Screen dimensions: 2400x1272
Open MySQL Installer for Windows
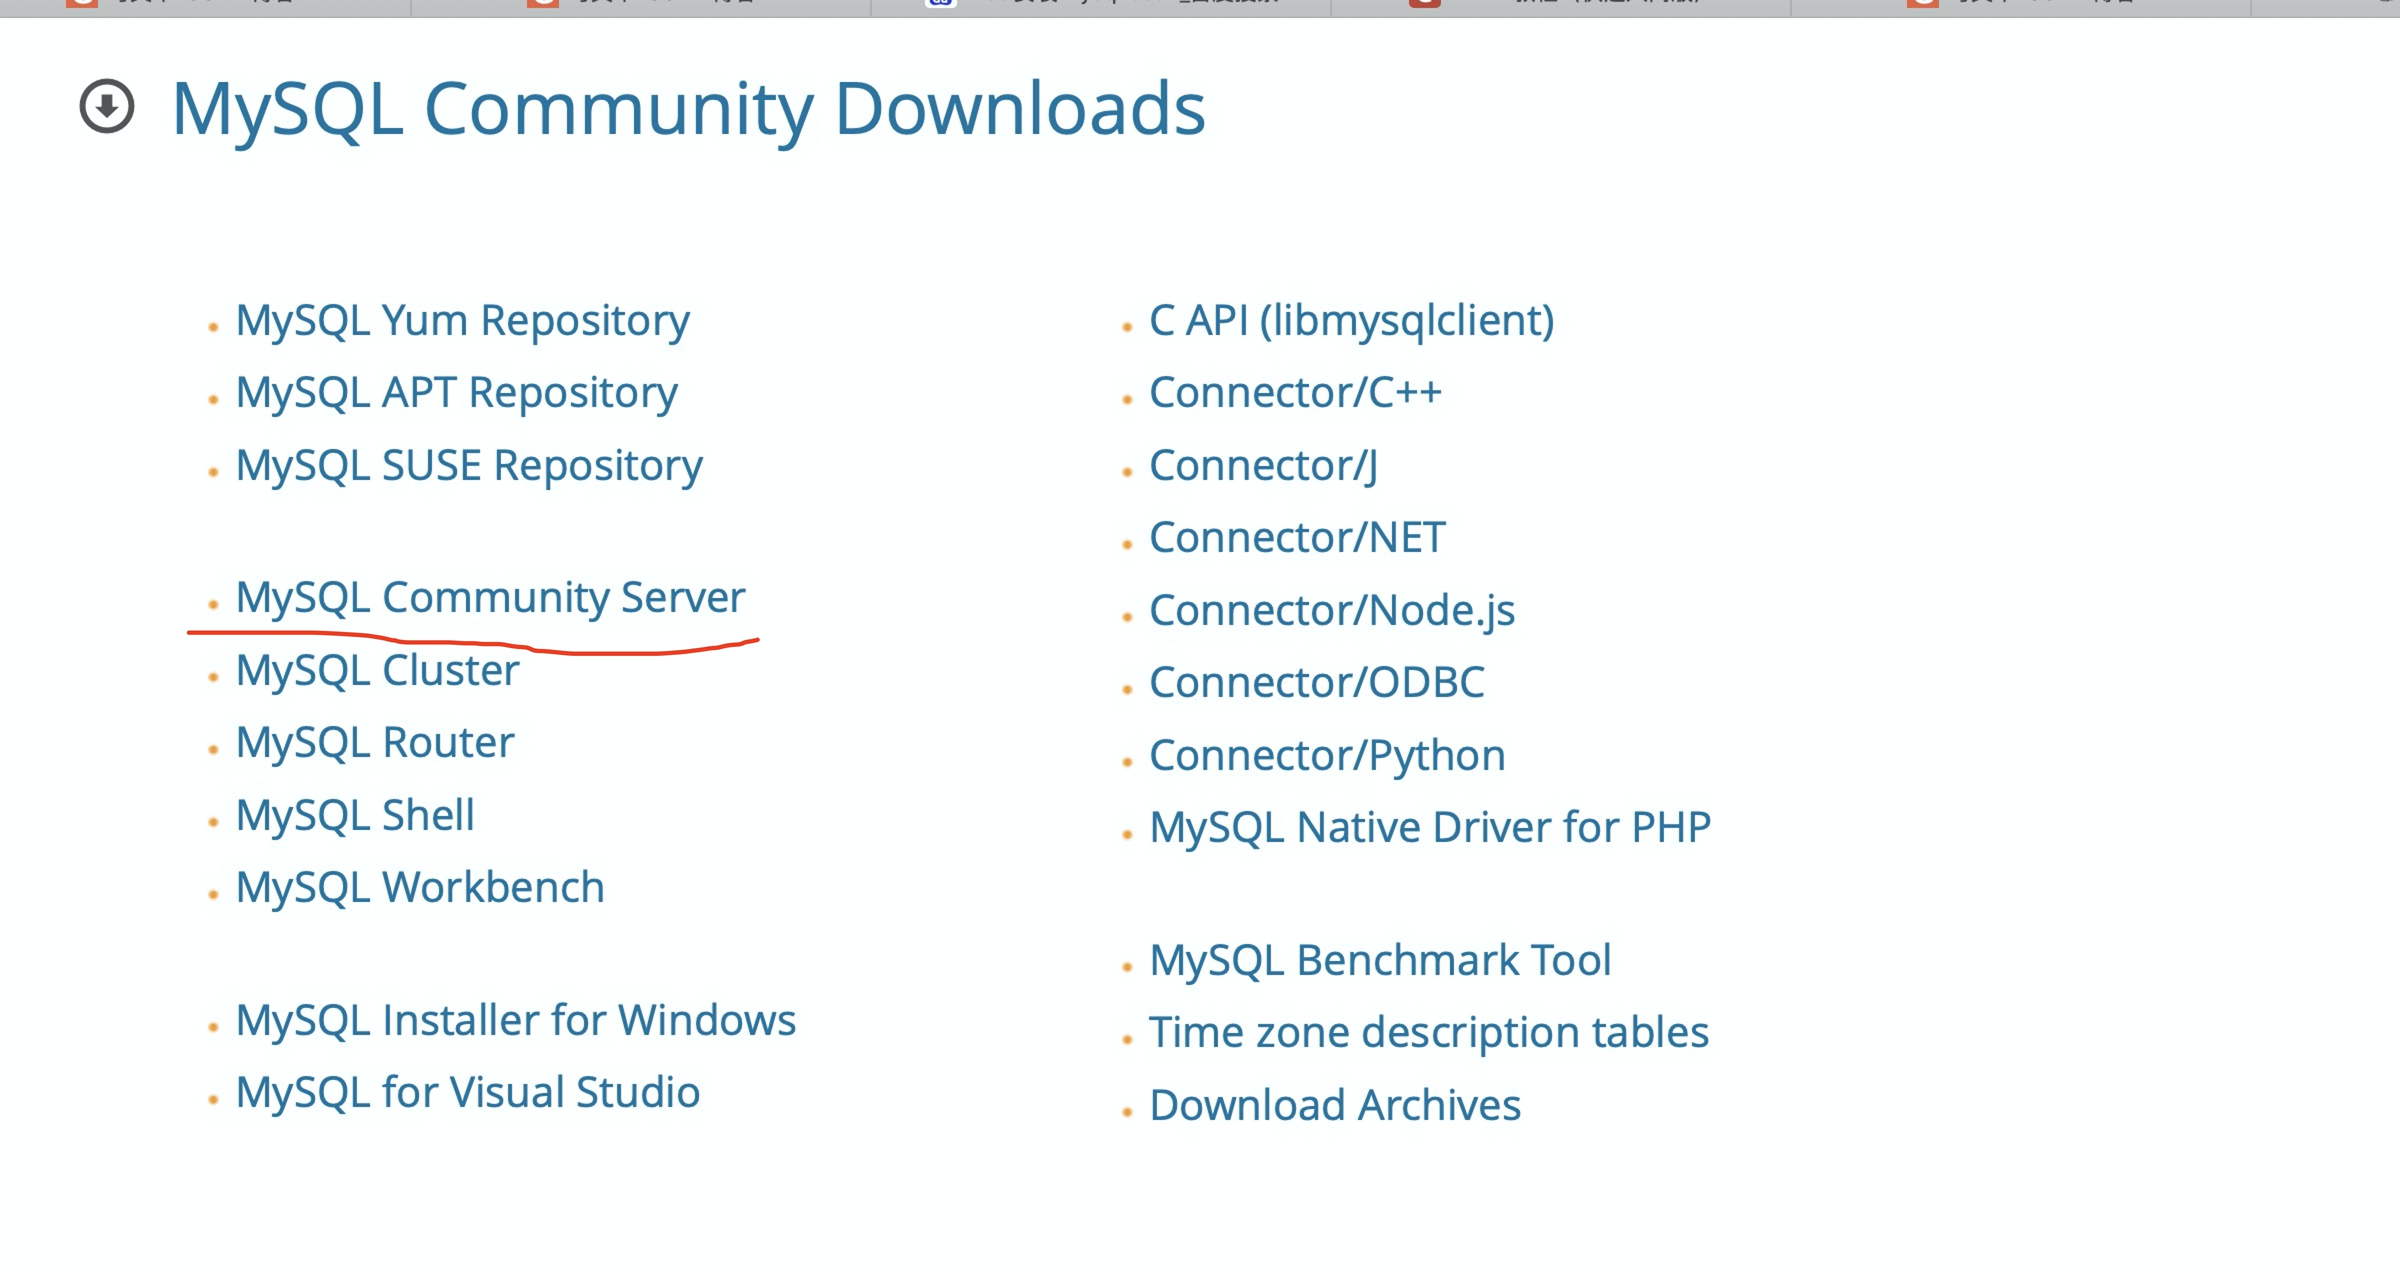[x=515, y=1021]
